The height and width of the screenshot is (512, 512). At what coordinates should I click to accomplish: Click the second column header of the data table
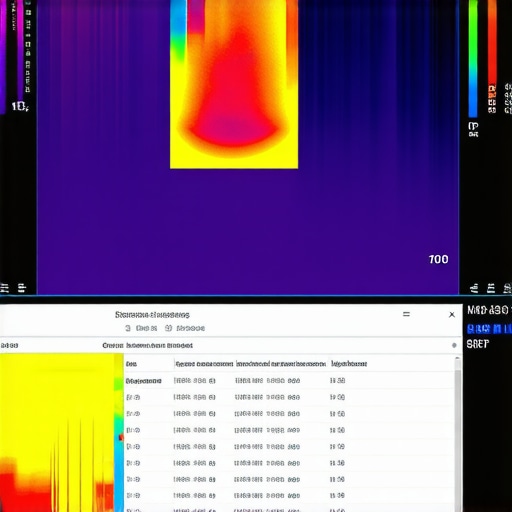[204, 364]
